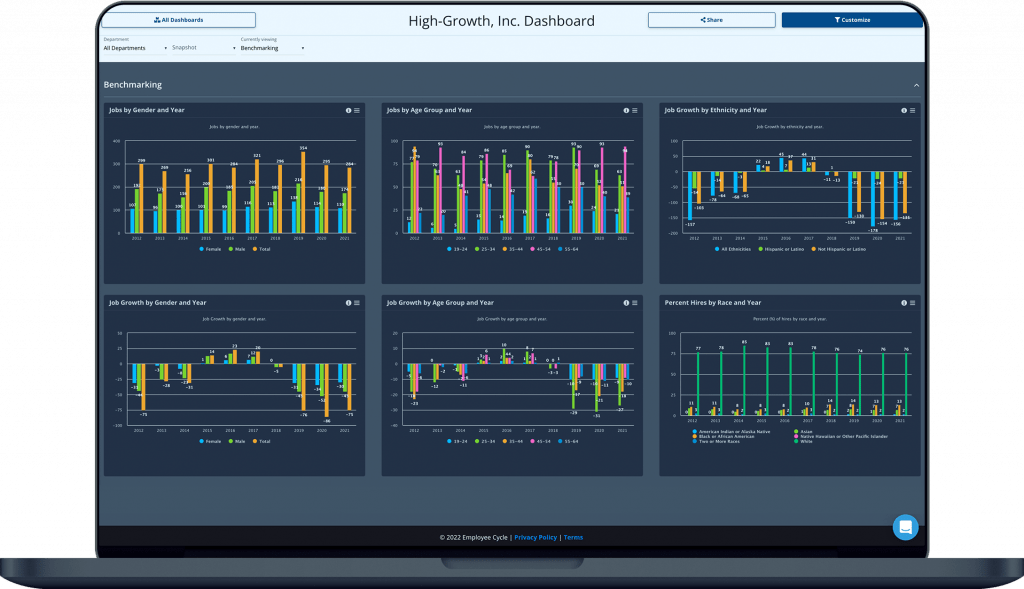Image resolution: width=1024 pixels, height=589 pixels.
Task: Open hamburger menu on Jobs by Age Group and Year
Action: click(634, 110)
